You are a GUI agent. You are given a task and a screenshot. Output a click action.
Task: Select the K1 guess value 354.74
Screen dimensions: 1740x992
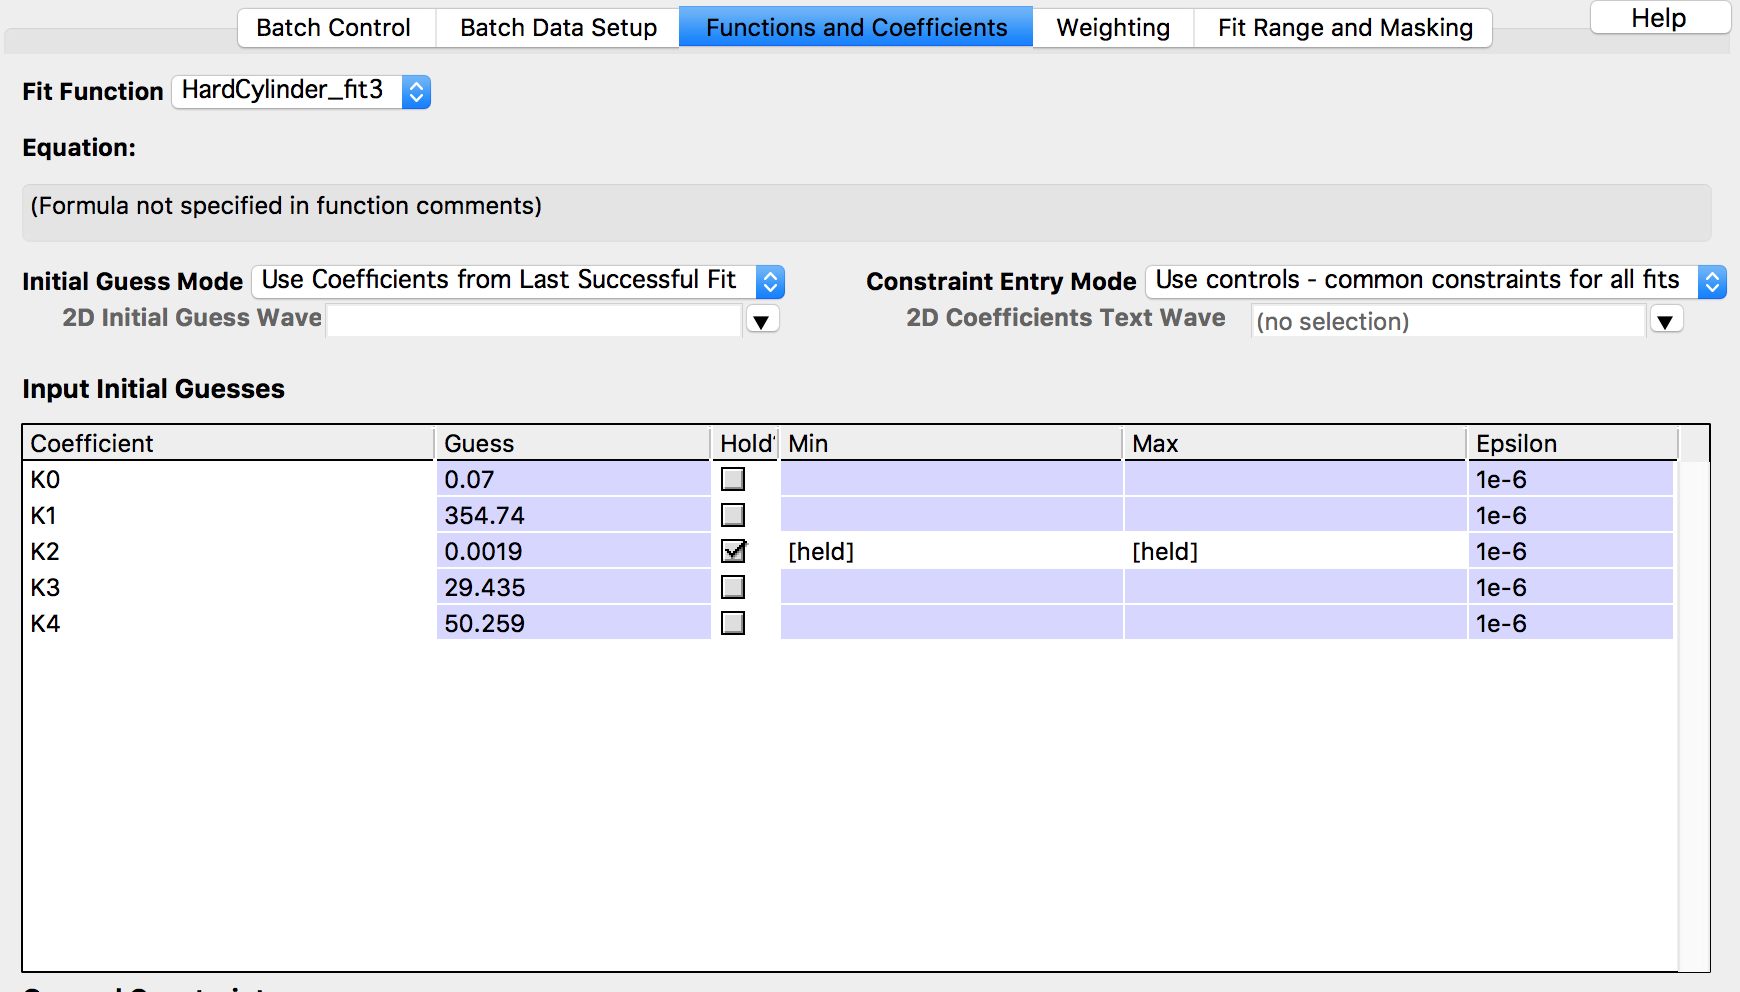573,515
